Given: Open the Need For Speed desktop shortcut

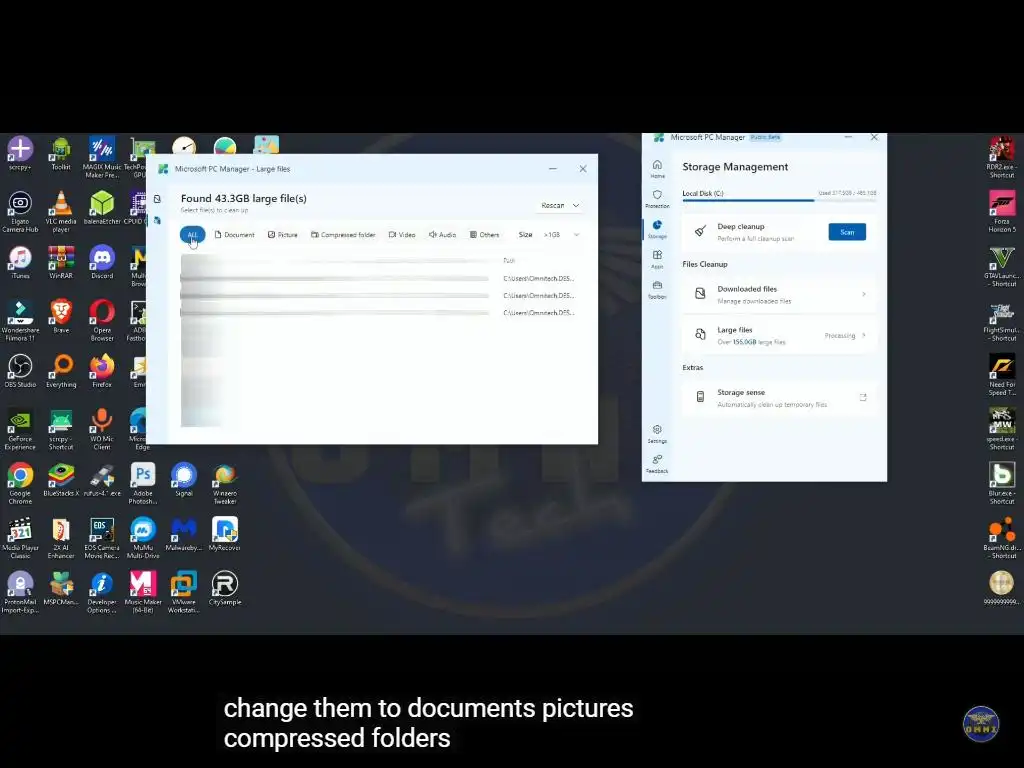Looking at the screenshot, I should (x=1002, y=375).
